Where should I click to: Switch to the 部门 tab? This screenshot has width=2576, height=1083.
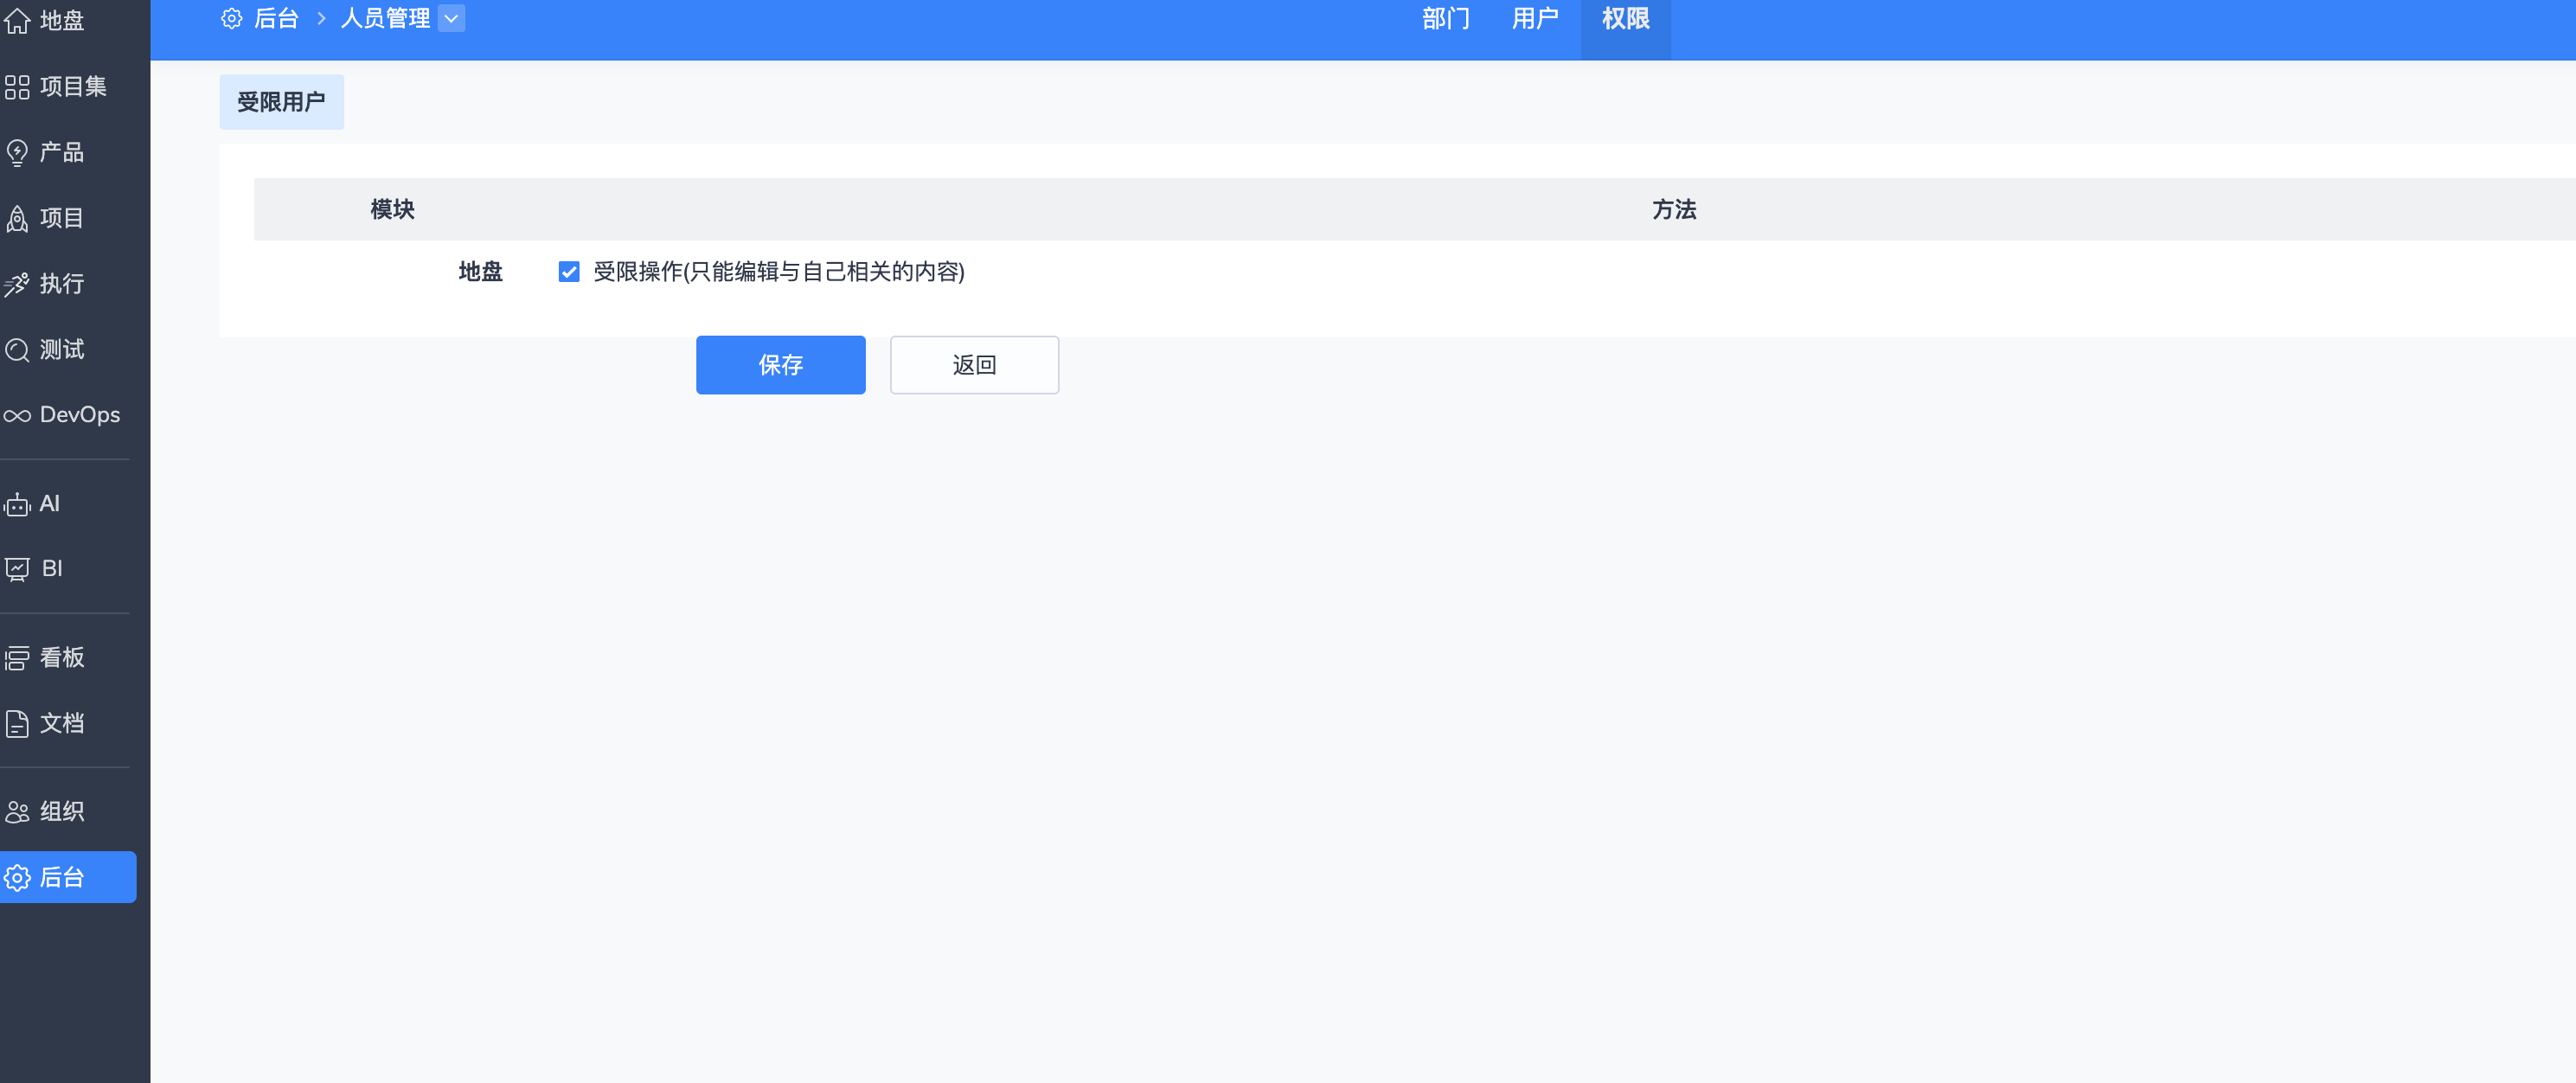(x=1445, y=19)
